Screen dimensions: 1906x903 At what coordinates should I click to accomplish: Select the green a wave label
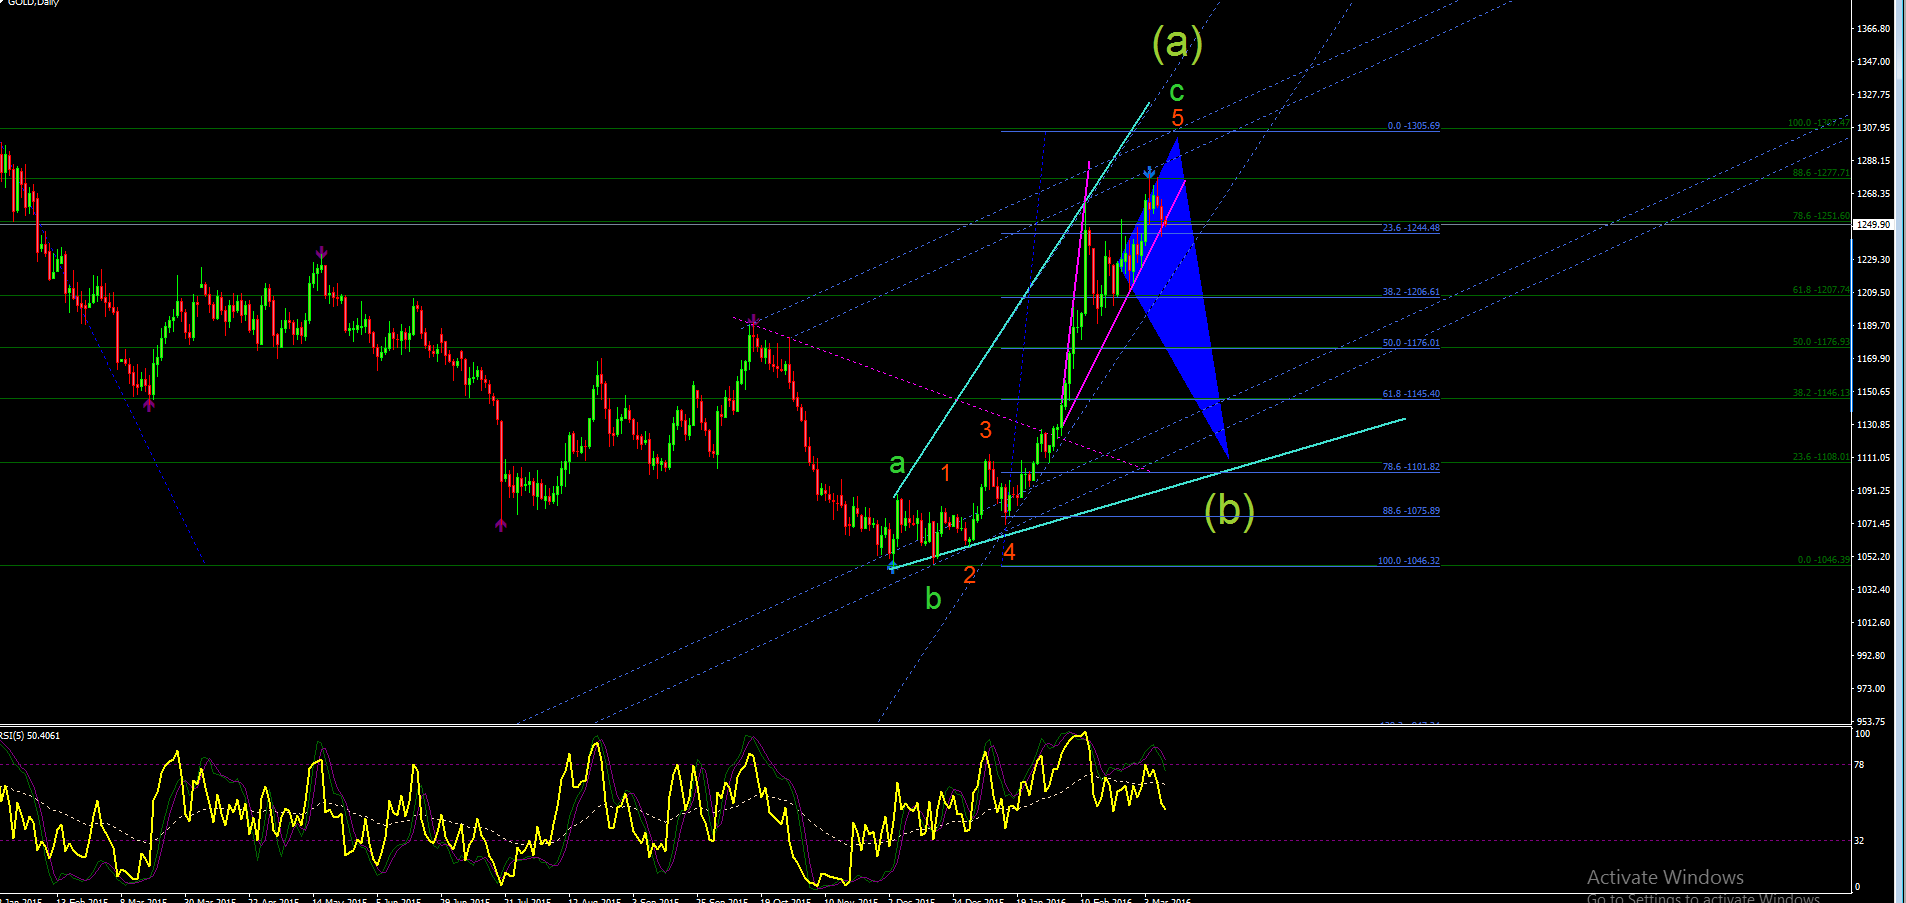pyautogui.click(x=897, y=463)
